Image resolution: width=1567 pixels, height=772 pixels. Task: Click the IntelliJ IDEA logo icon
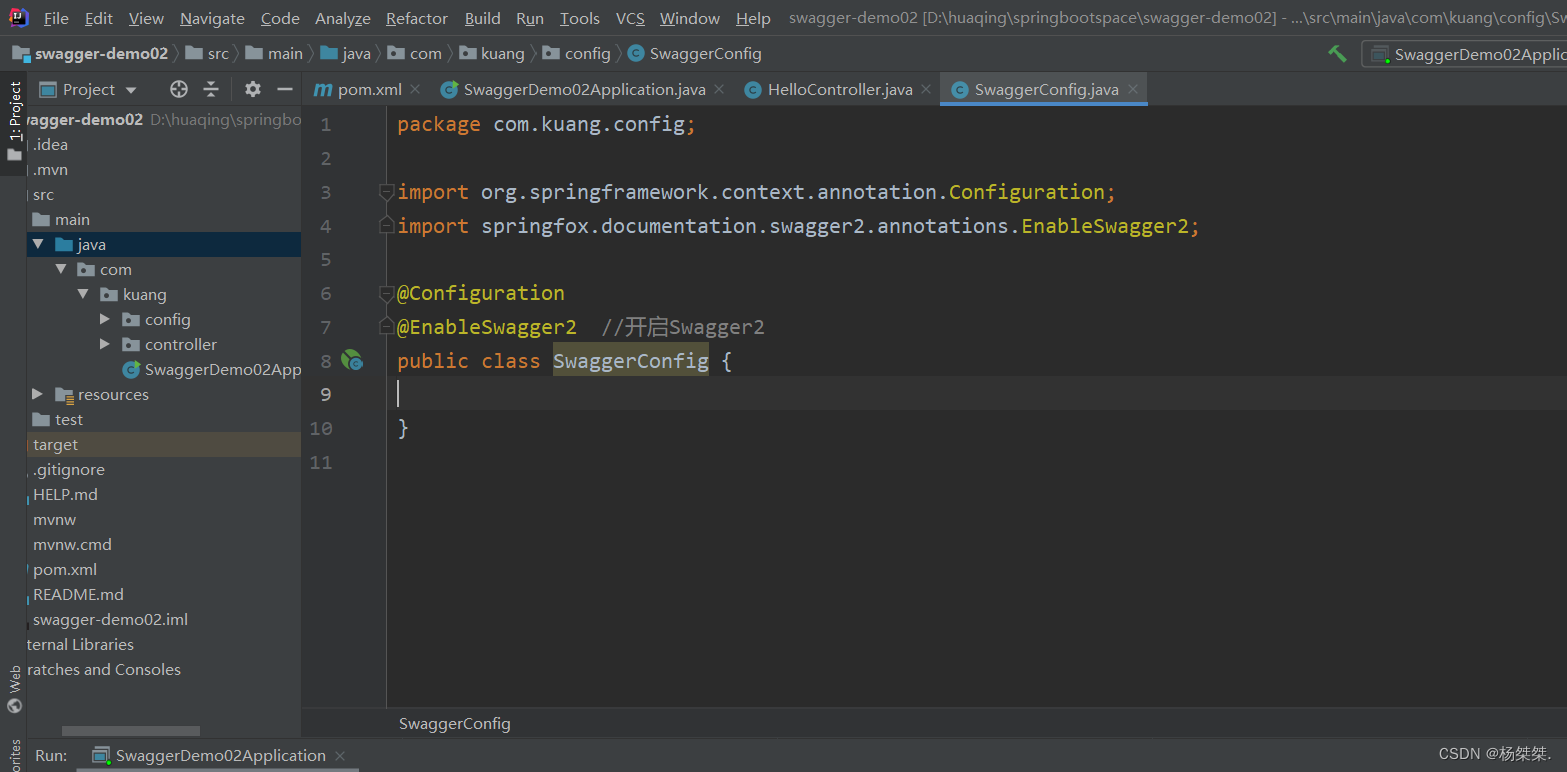[x=19, y=17]
